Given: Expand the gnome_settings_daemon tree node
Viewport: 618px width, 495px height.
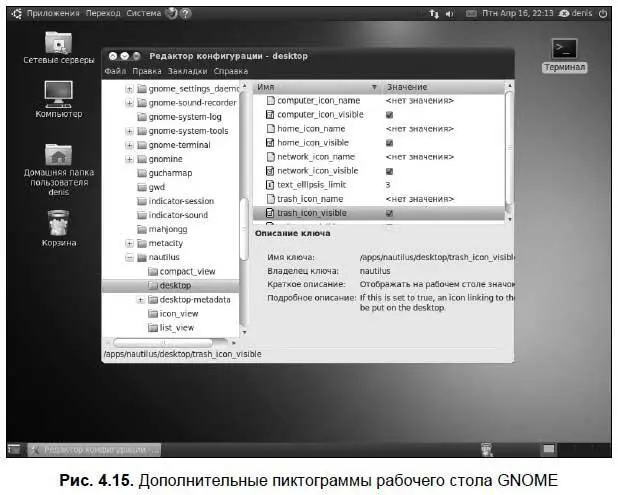Looking at the screenshot, I should point(129,89).
